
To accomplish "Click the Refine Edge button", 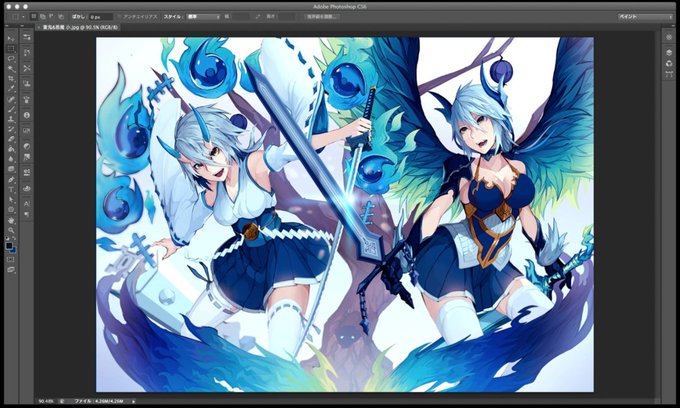I will coord(322,17).
